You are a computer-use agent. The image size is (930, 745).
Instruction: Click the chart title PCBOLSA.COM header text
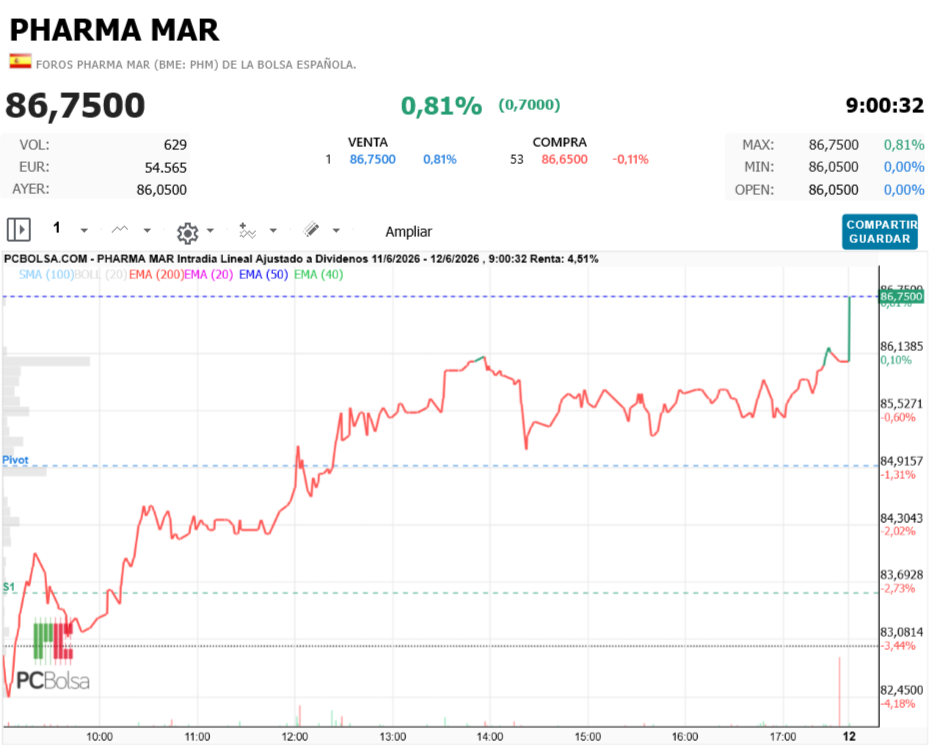click(301, 259)
